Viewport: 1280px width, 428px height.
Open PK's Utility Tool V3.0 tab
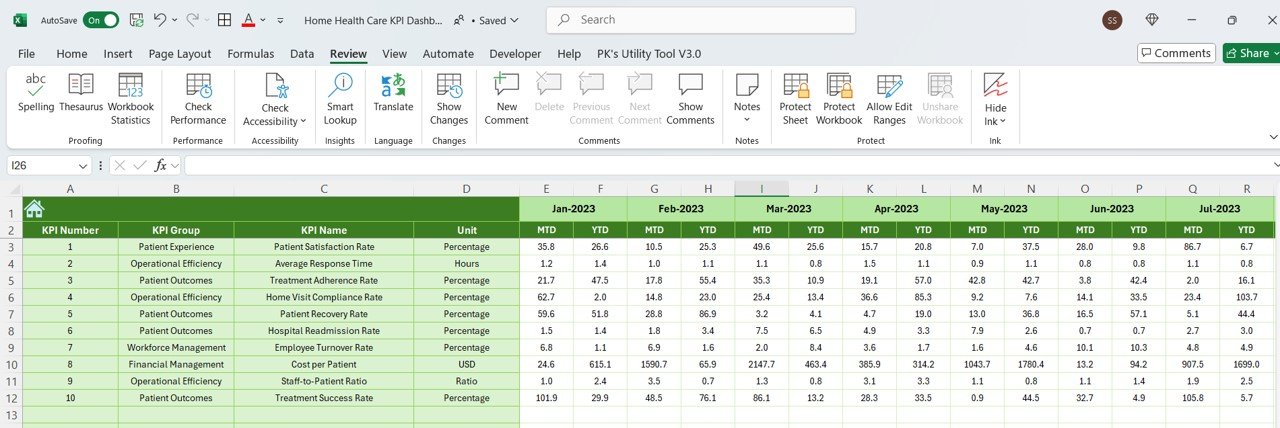(649, 54)
